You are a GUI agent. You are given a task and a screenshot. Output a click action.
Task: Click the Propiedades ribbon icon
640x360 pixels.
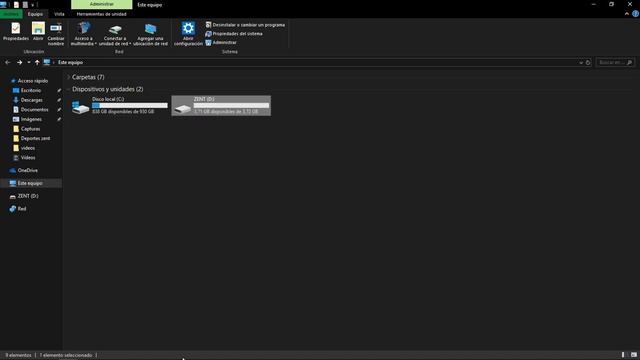pos(16,32)
